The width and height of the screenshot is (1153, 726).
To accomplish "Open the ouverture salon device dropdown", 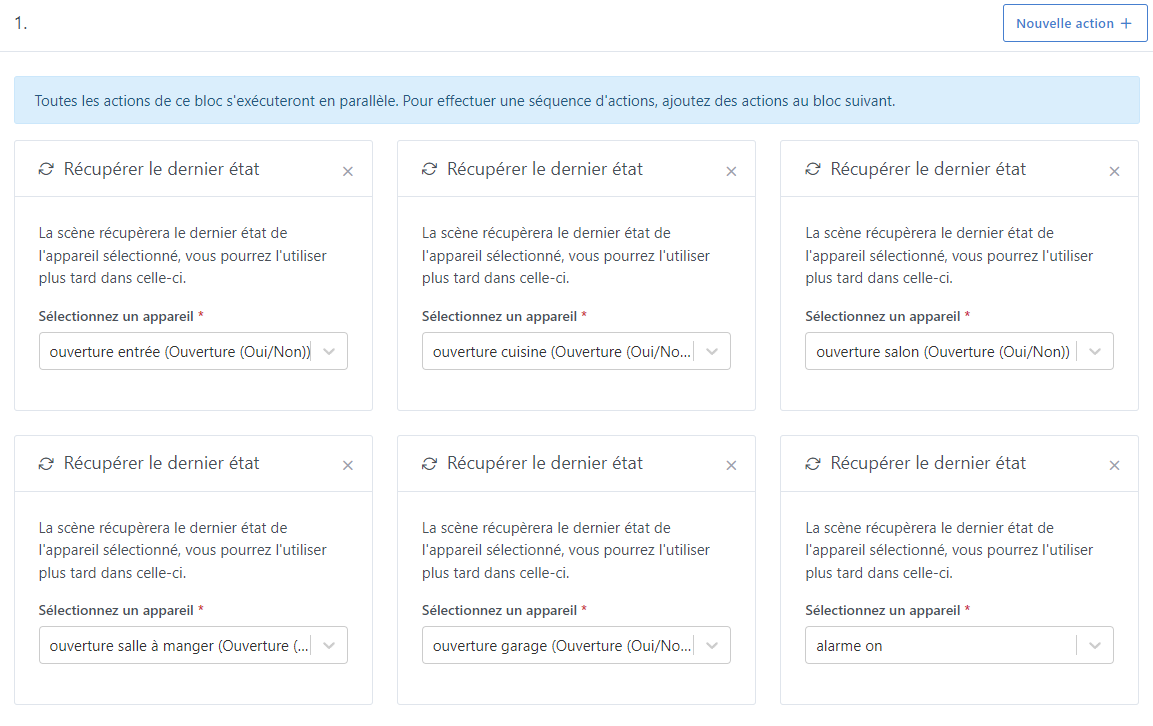I will click(x=959, y=351).
